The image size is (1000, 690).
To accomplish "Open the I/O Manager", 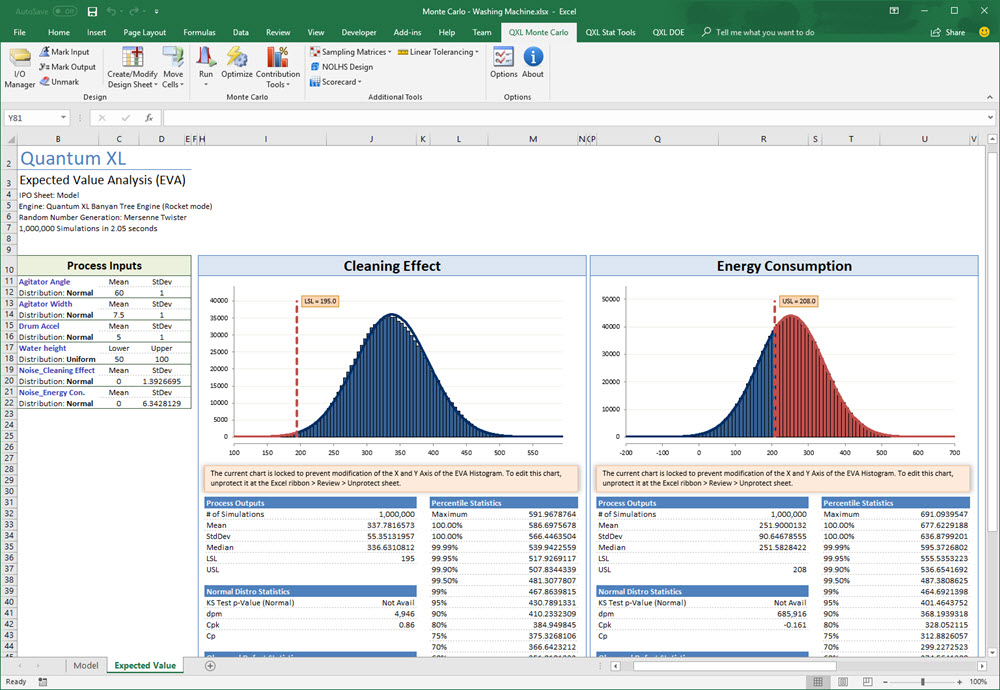I will coord(19,66).
